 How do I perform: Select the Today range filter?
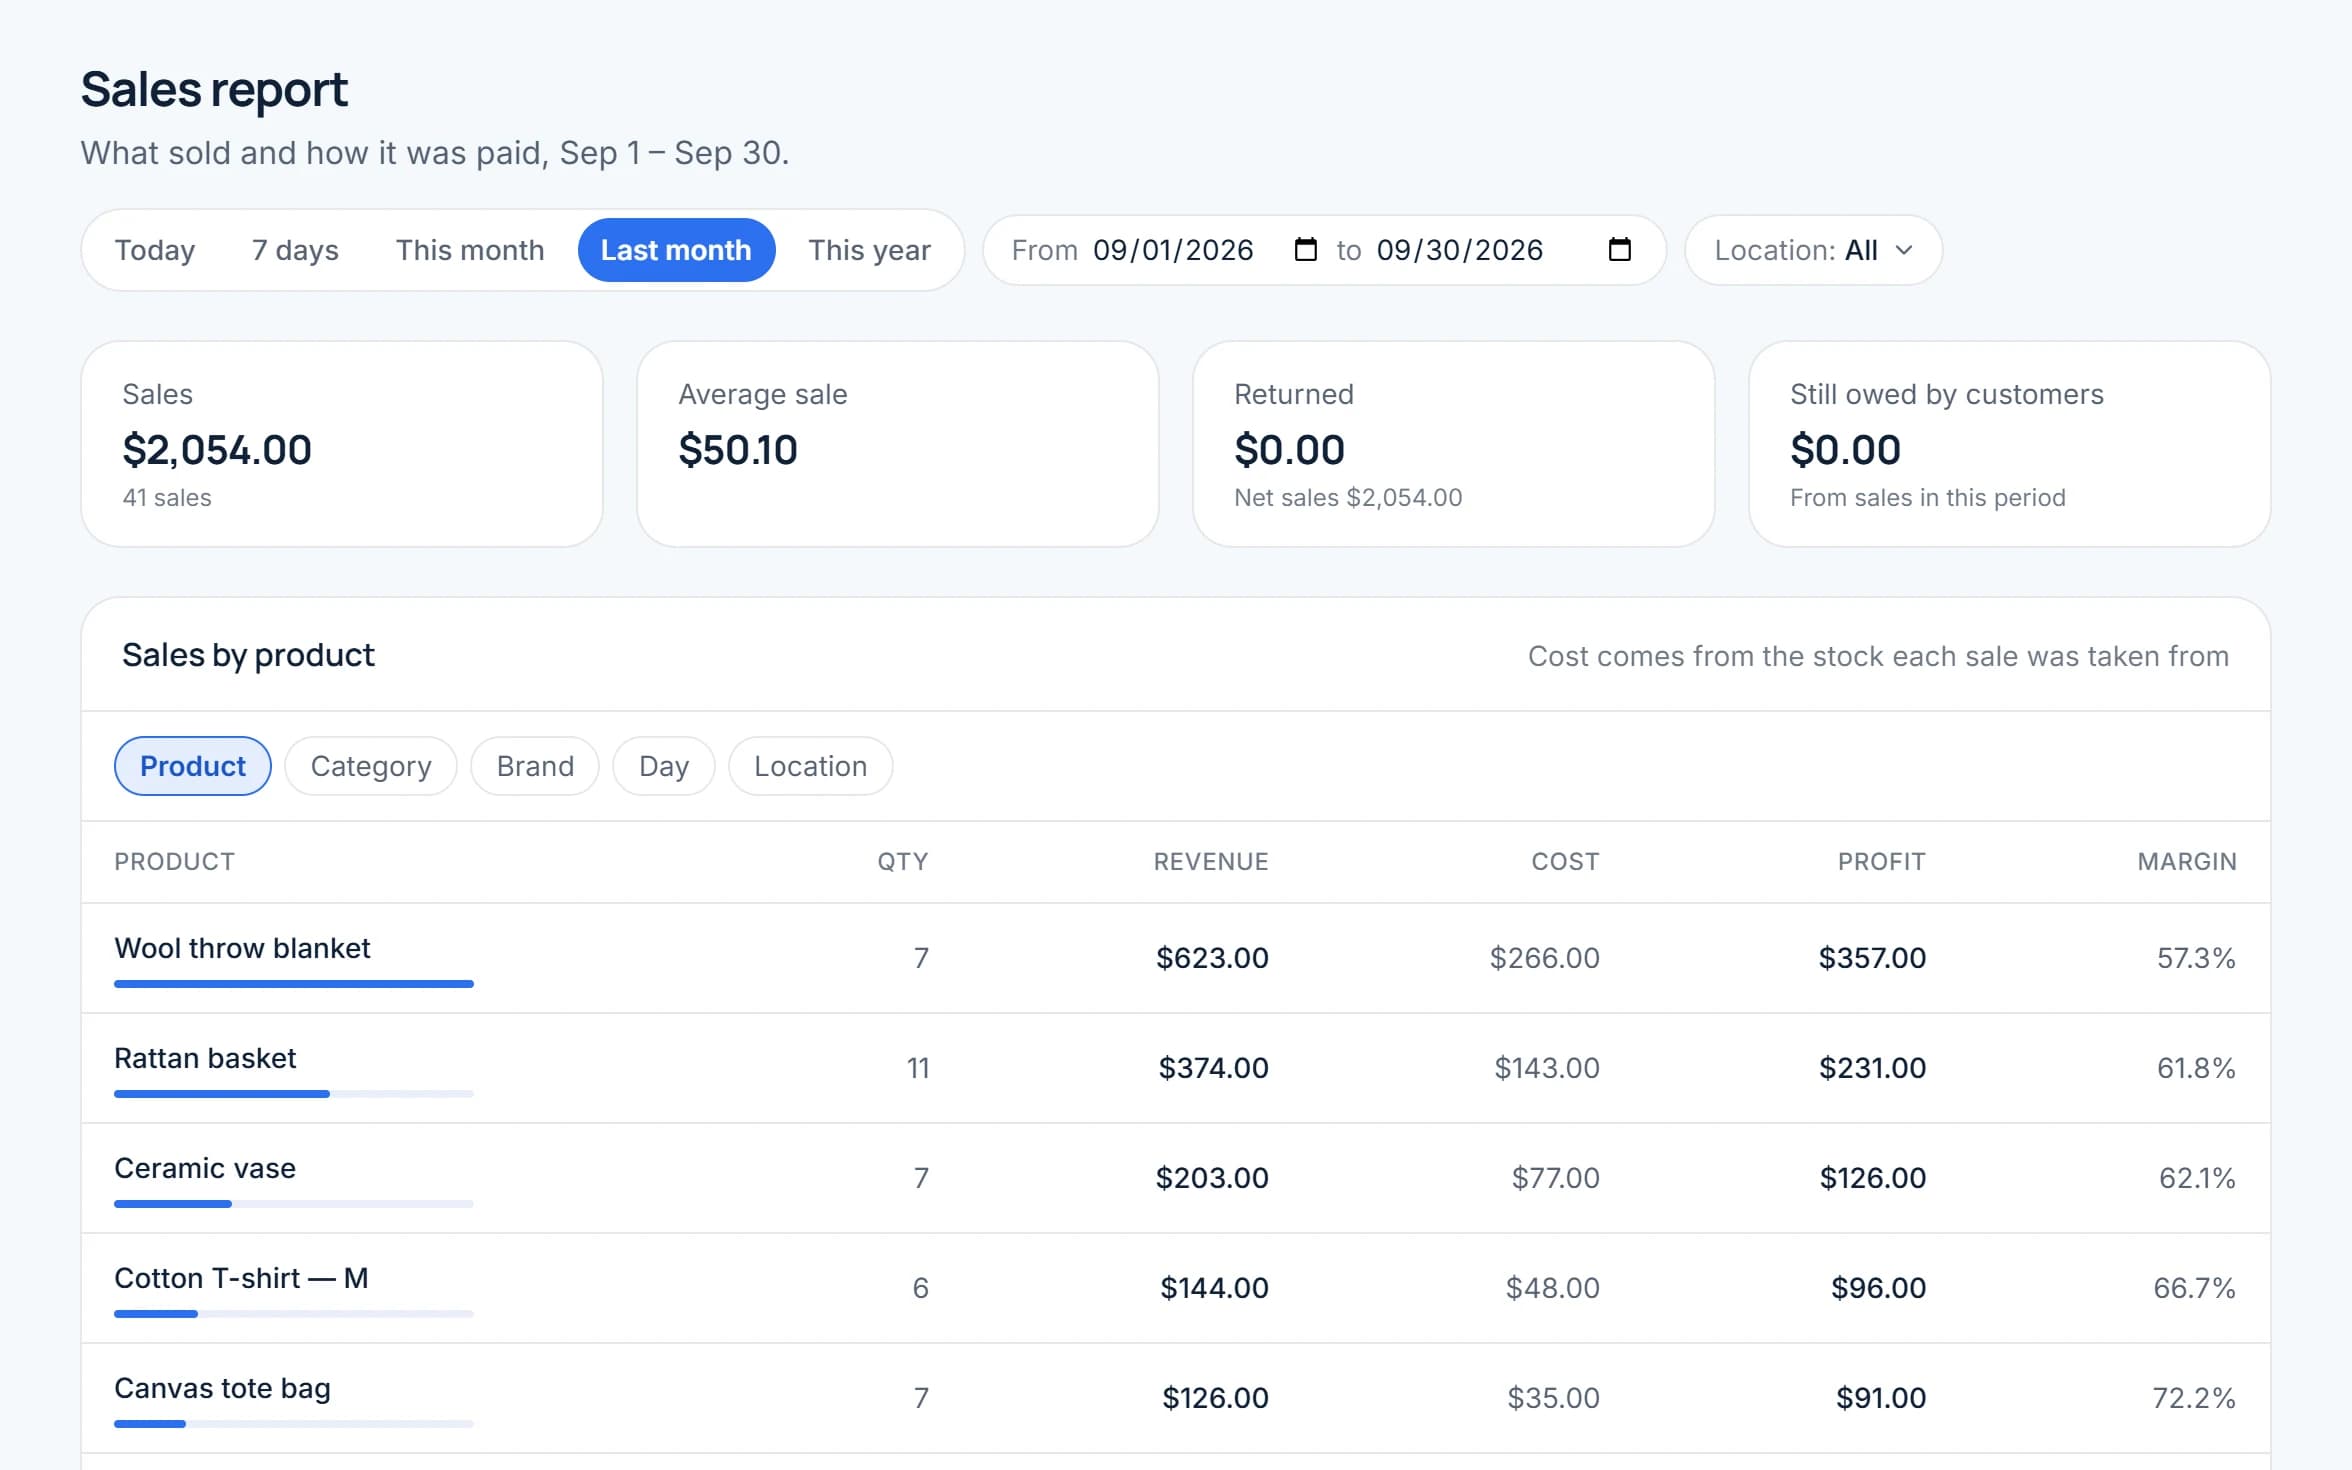click(155, 250)
